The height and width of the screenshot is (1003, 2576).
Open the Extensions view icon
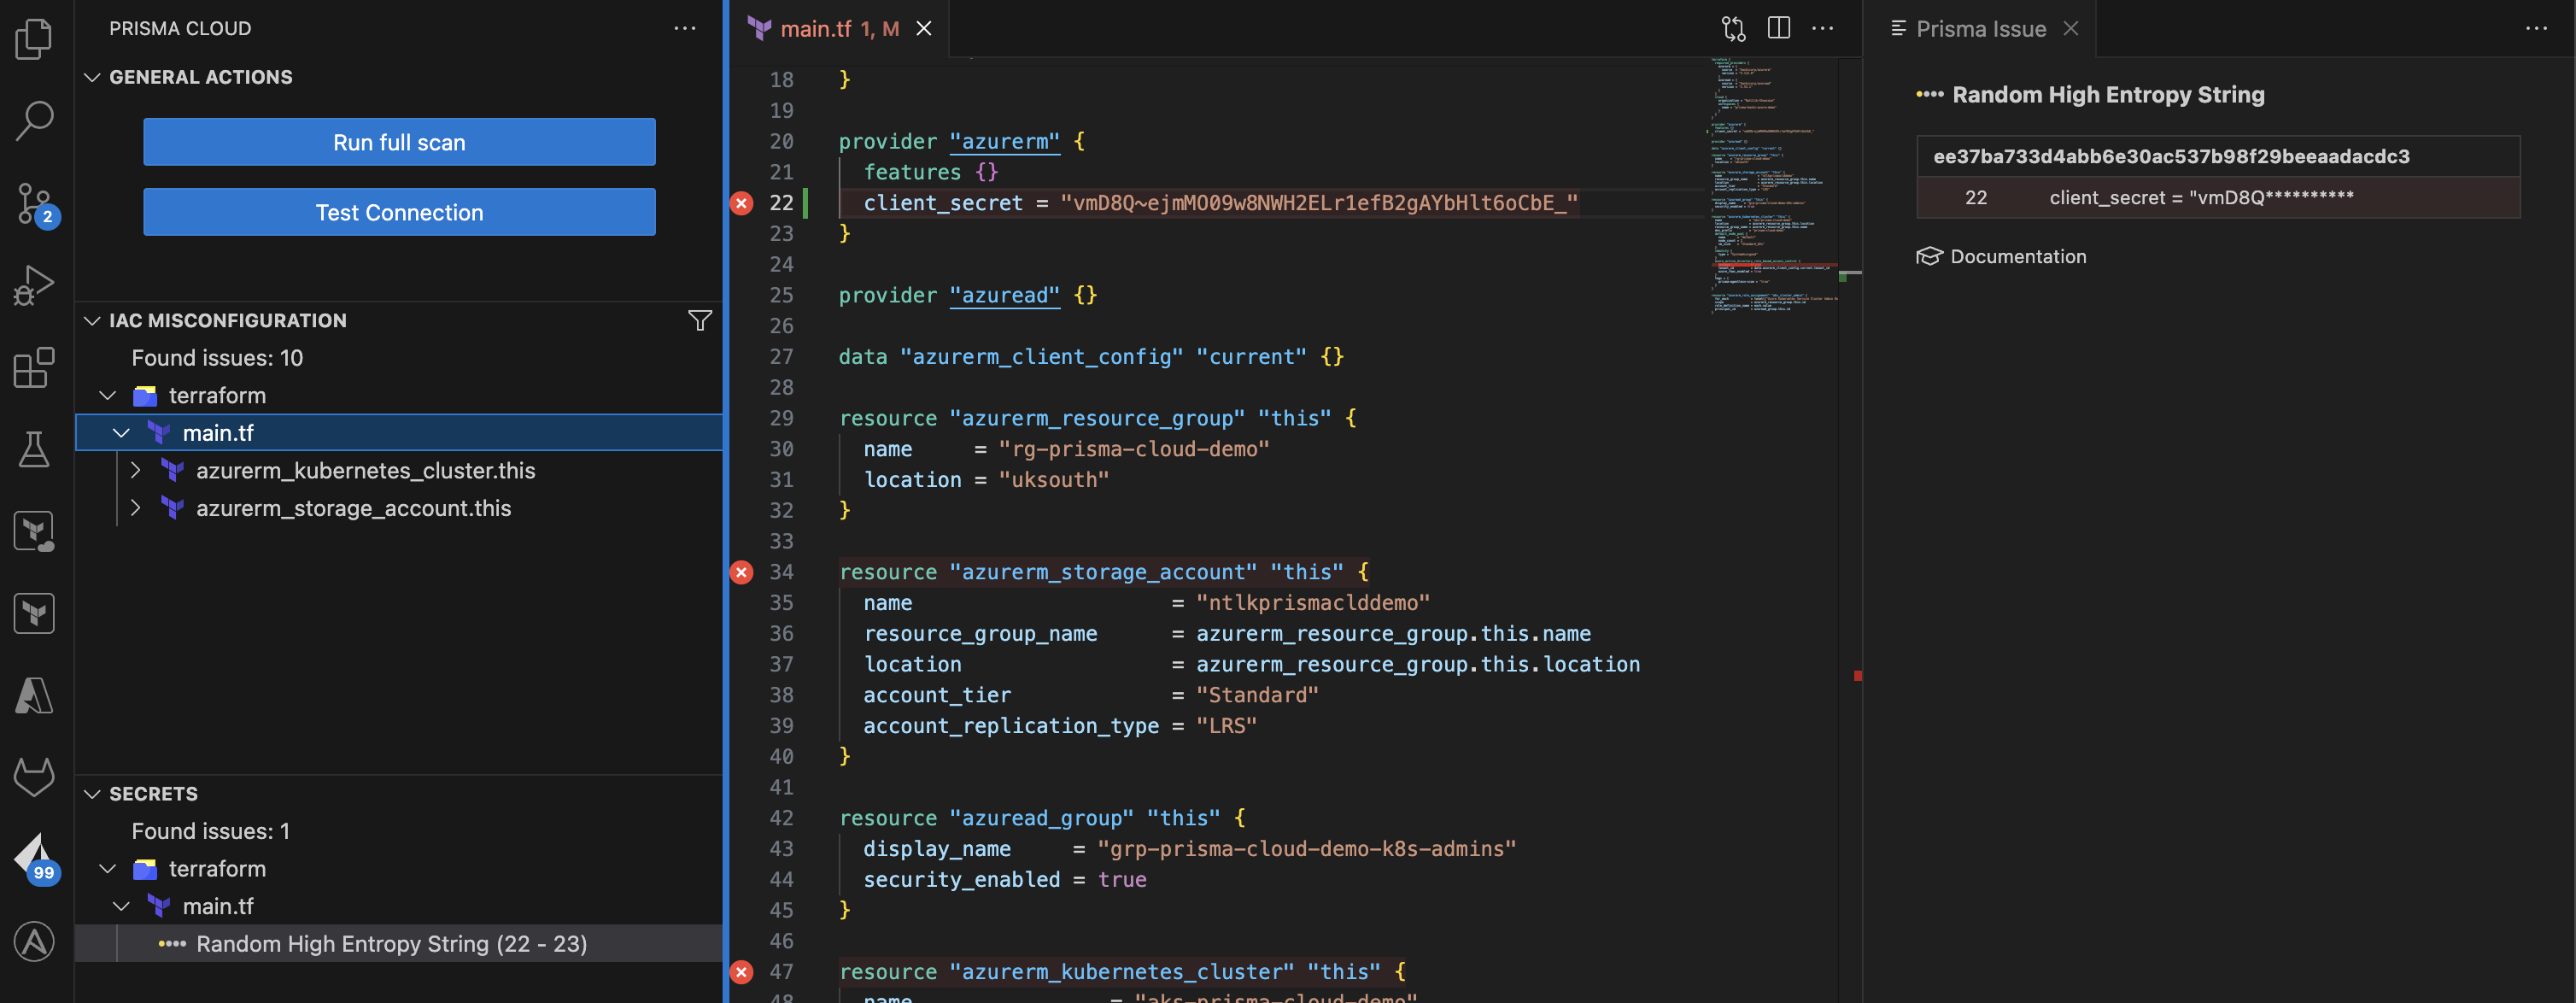pos(34,367)
